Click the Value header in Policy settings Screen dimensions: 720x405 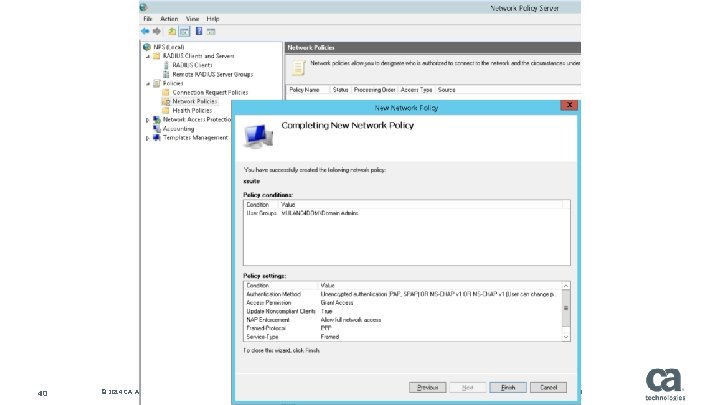[x=439, y=286]
